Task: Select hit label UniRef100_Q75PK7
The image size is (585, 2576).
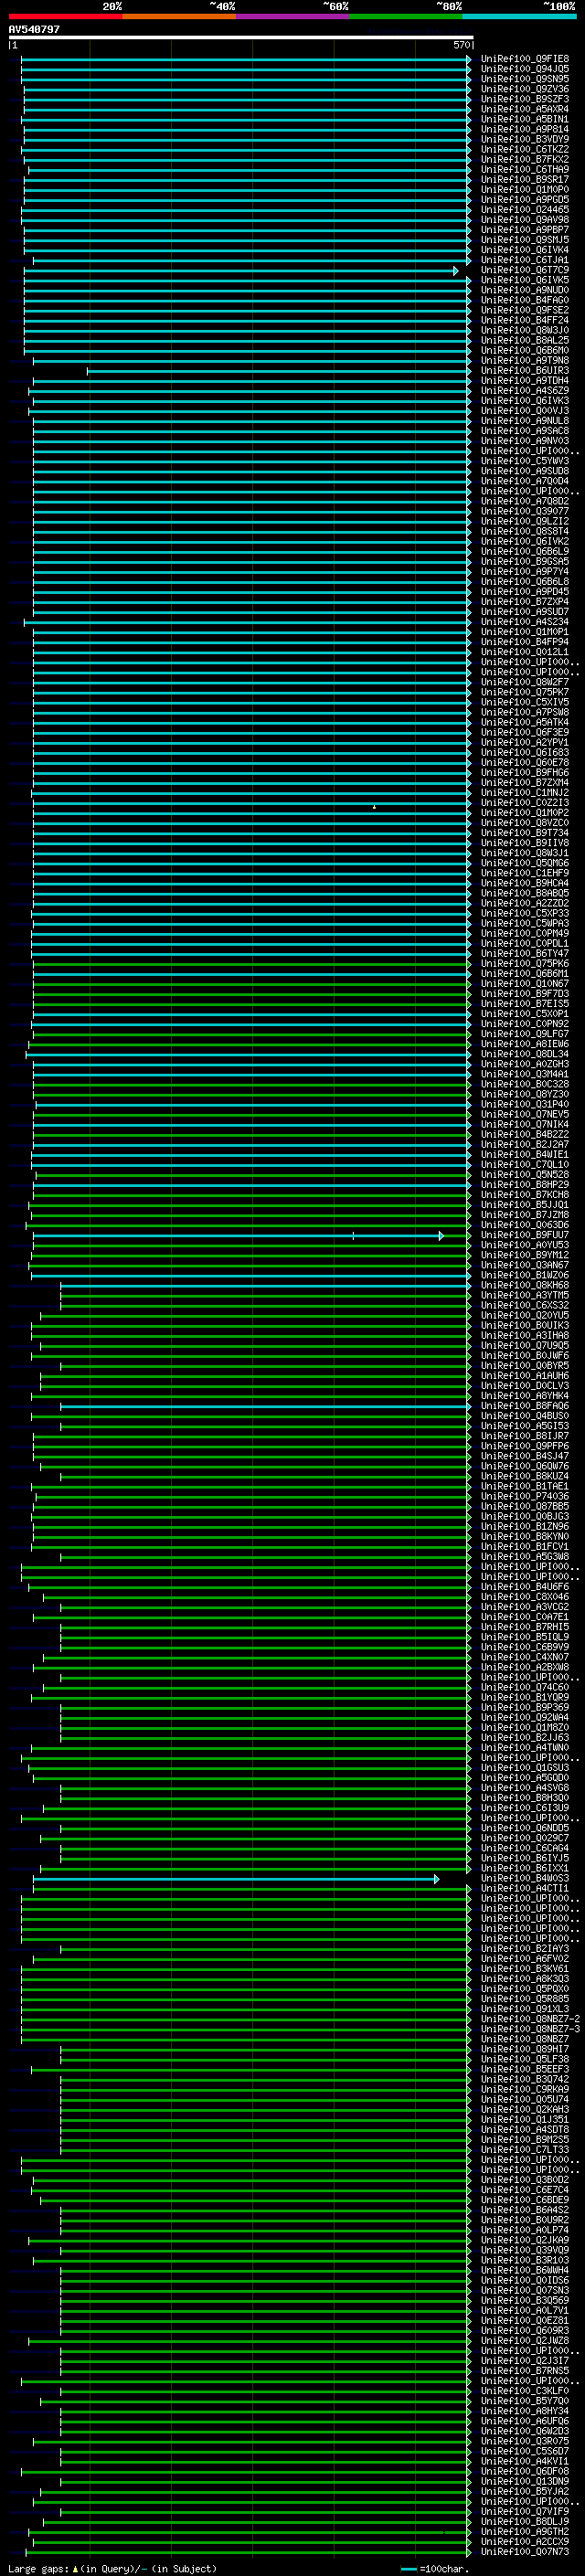Action: (525, 692)
